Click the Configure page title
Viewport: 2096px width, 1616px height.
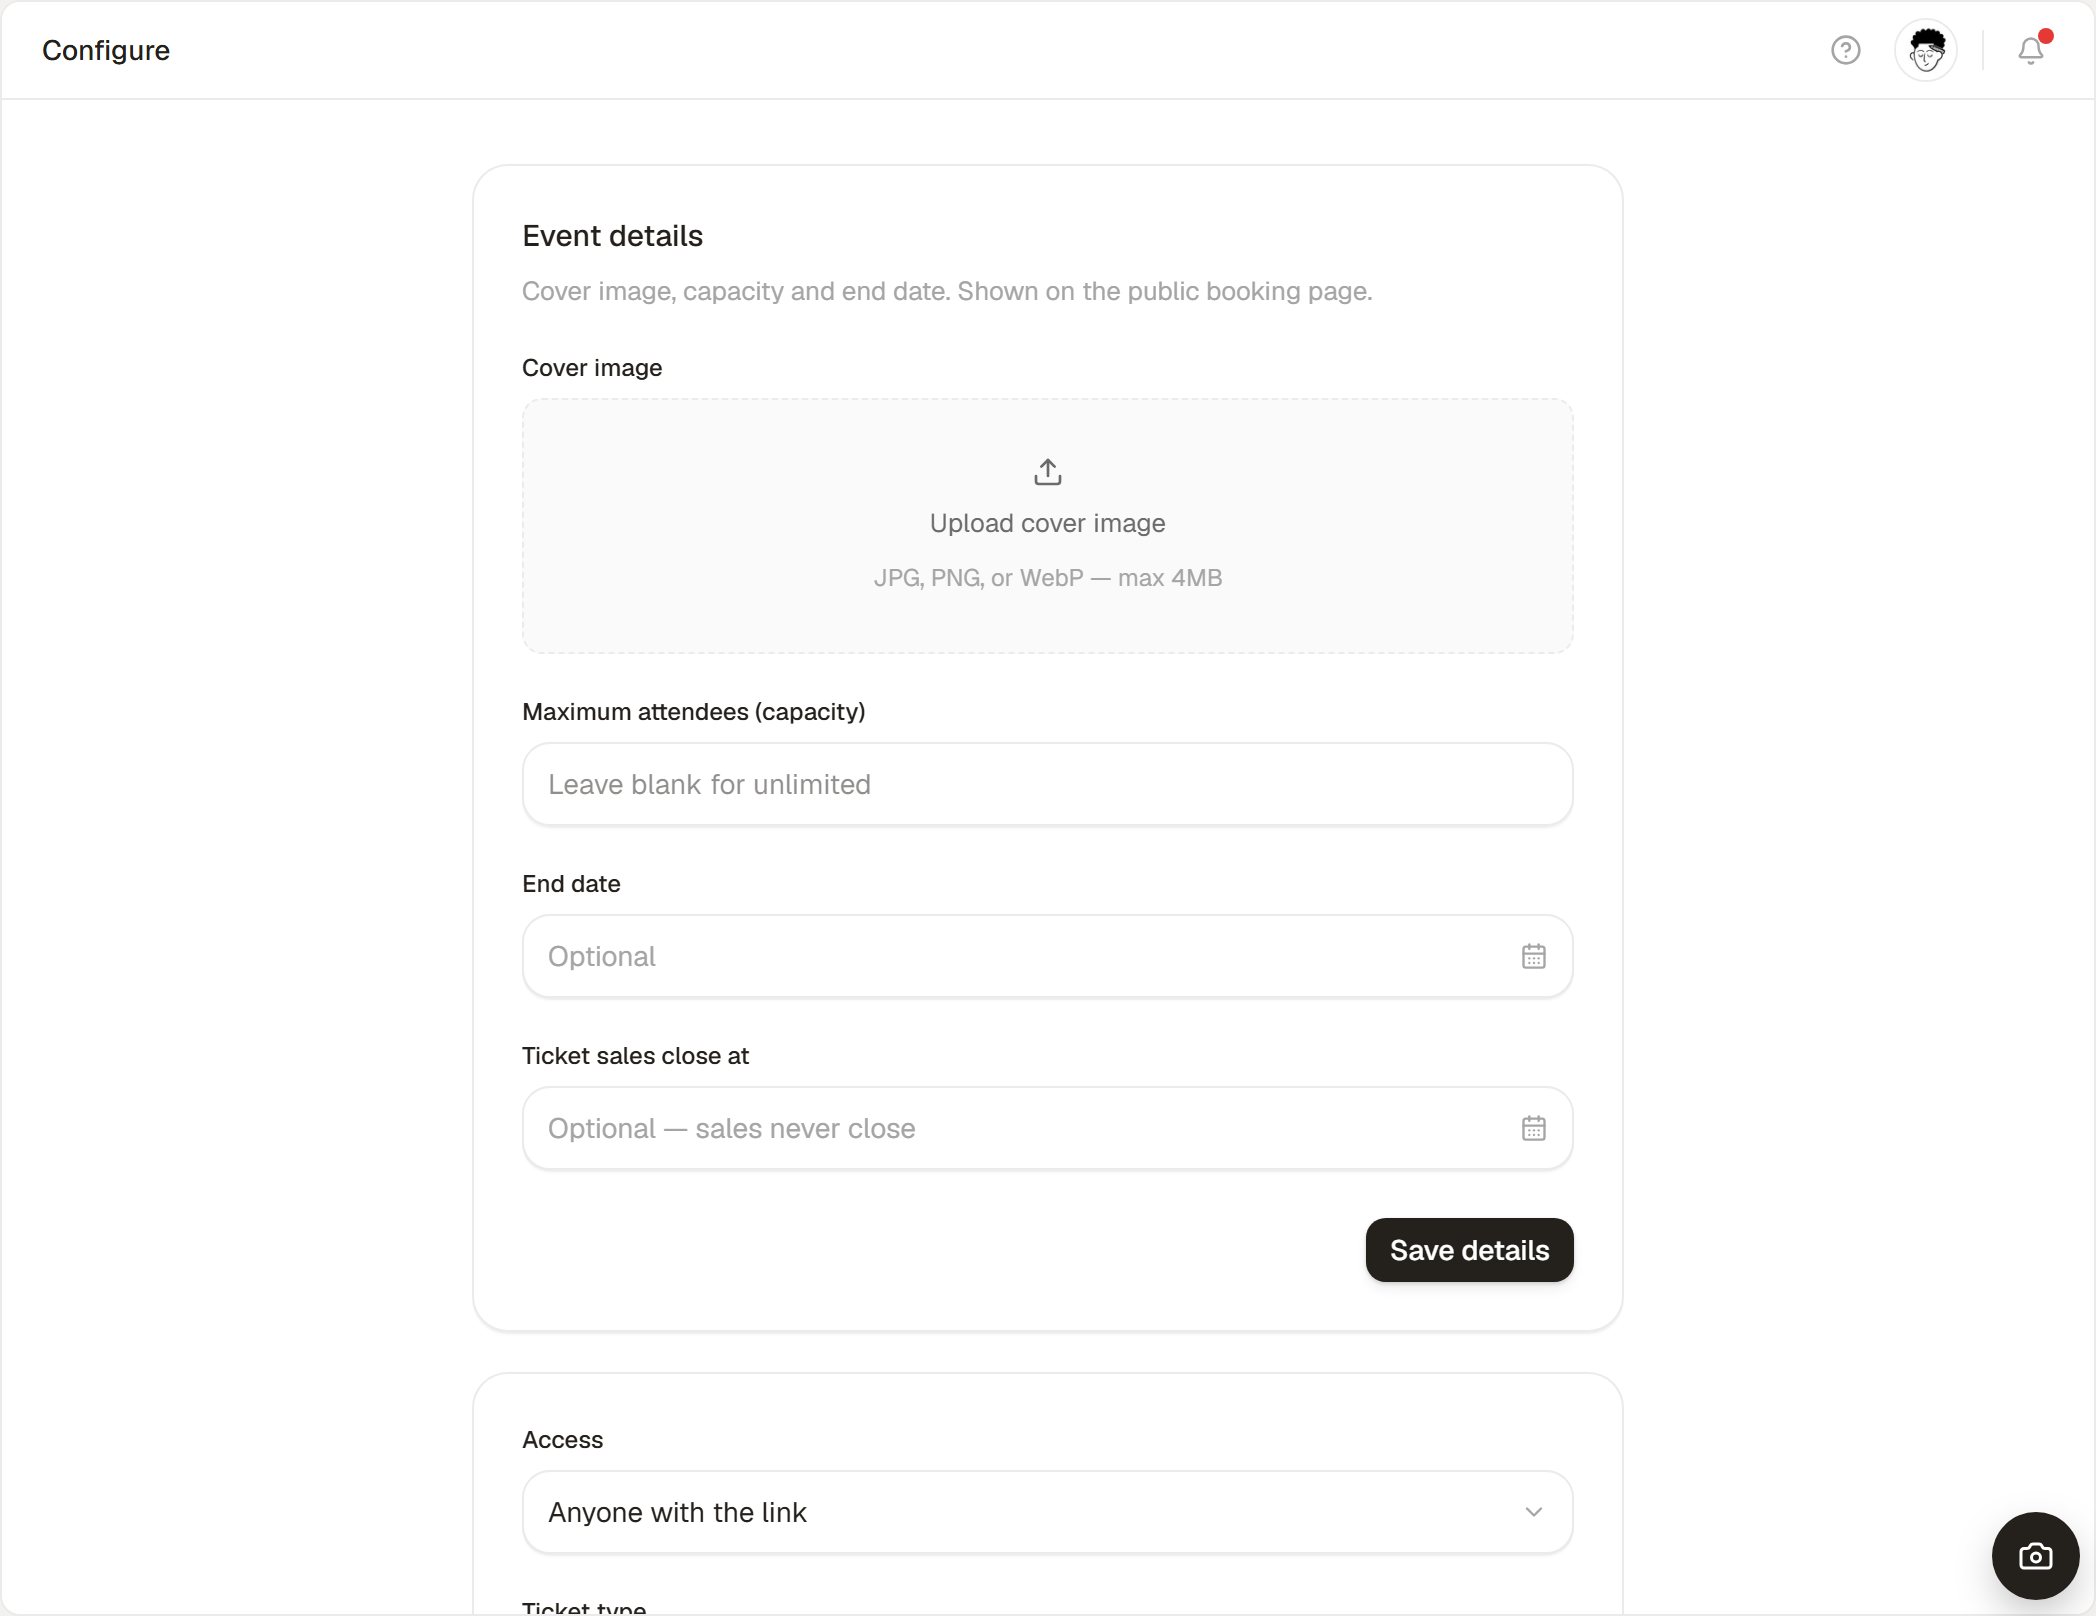click(x=106, y=50)
